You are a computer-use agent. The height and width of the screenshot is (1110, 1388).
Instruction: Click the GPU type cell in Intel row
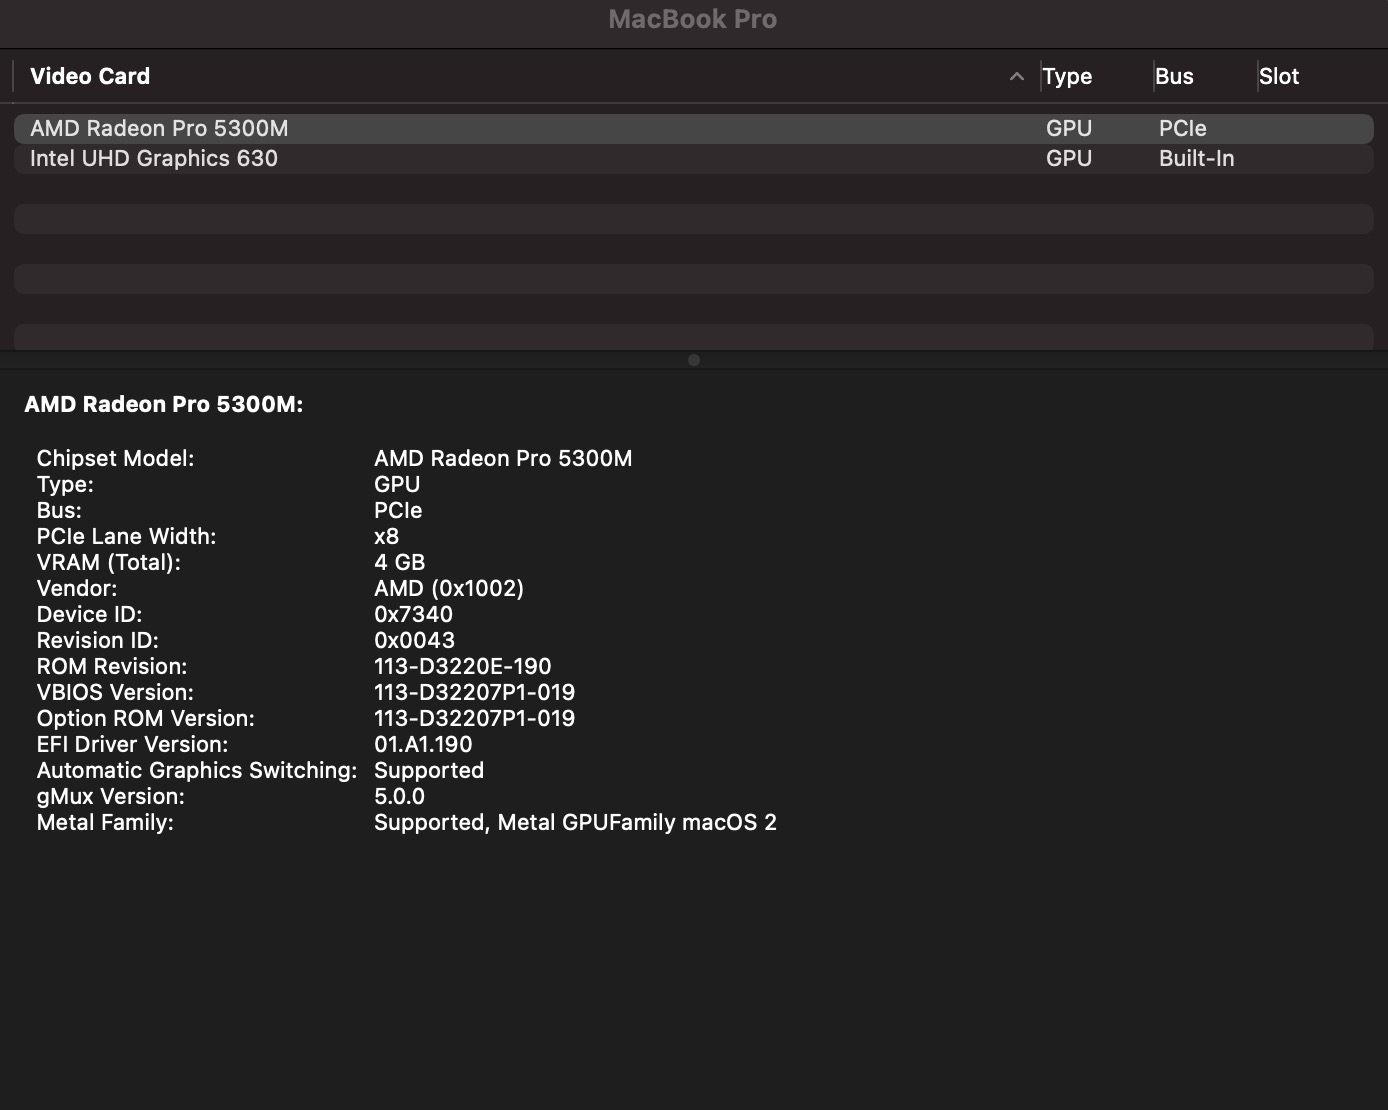(1069, 158)
